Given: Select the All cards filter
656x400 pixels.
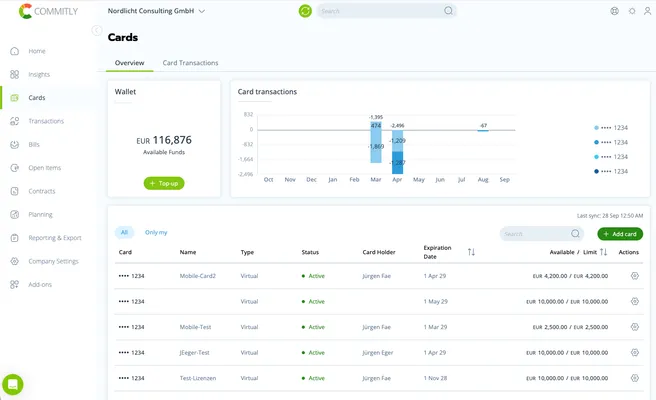Looking at the screenshot, I should point(124,232).
